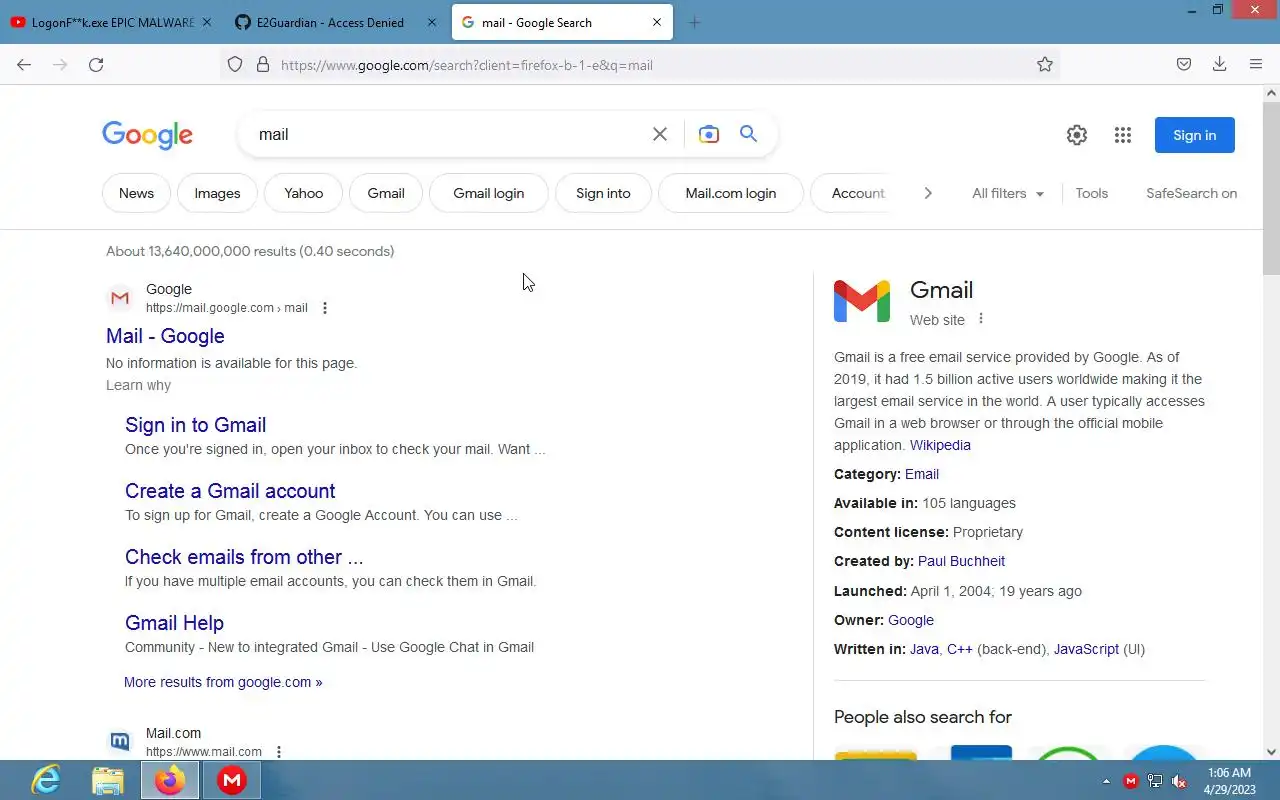Image resolution: width=1280 pixels, height=800 pixels.
Task: Open options for the Mail - Google result
Action: click(x=325, y=308)
